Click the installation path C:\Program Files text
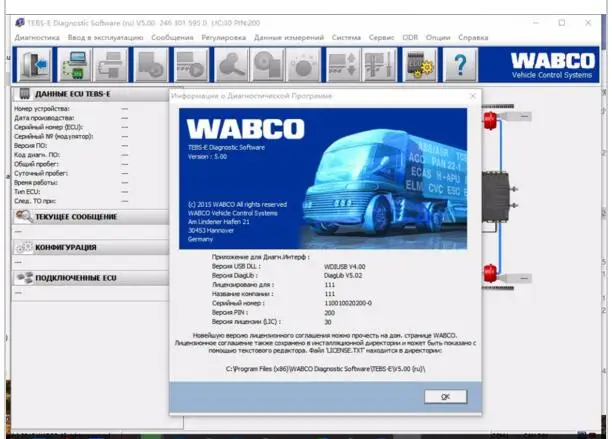Screen dimensions: 612x439 (x=325, y=369)
